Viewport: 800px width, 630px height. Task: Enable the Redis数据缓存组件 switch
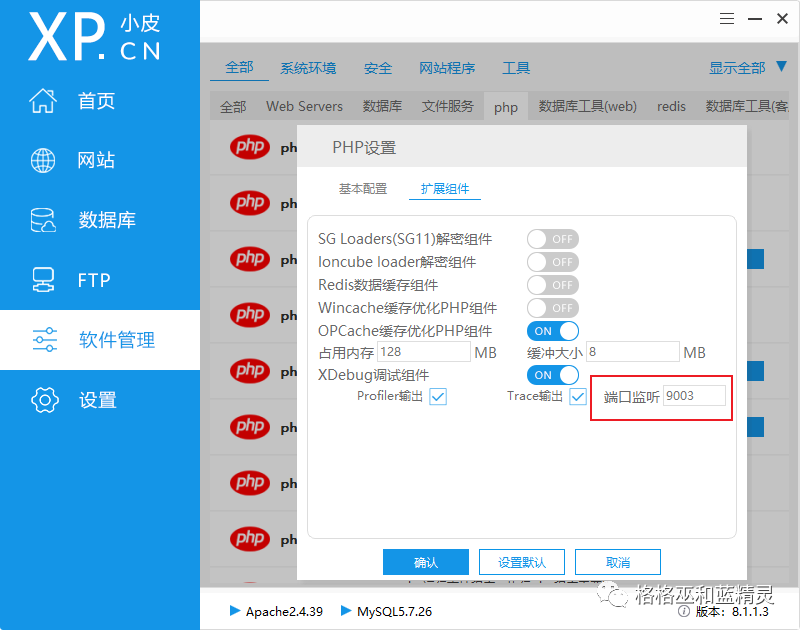(553, 285)
